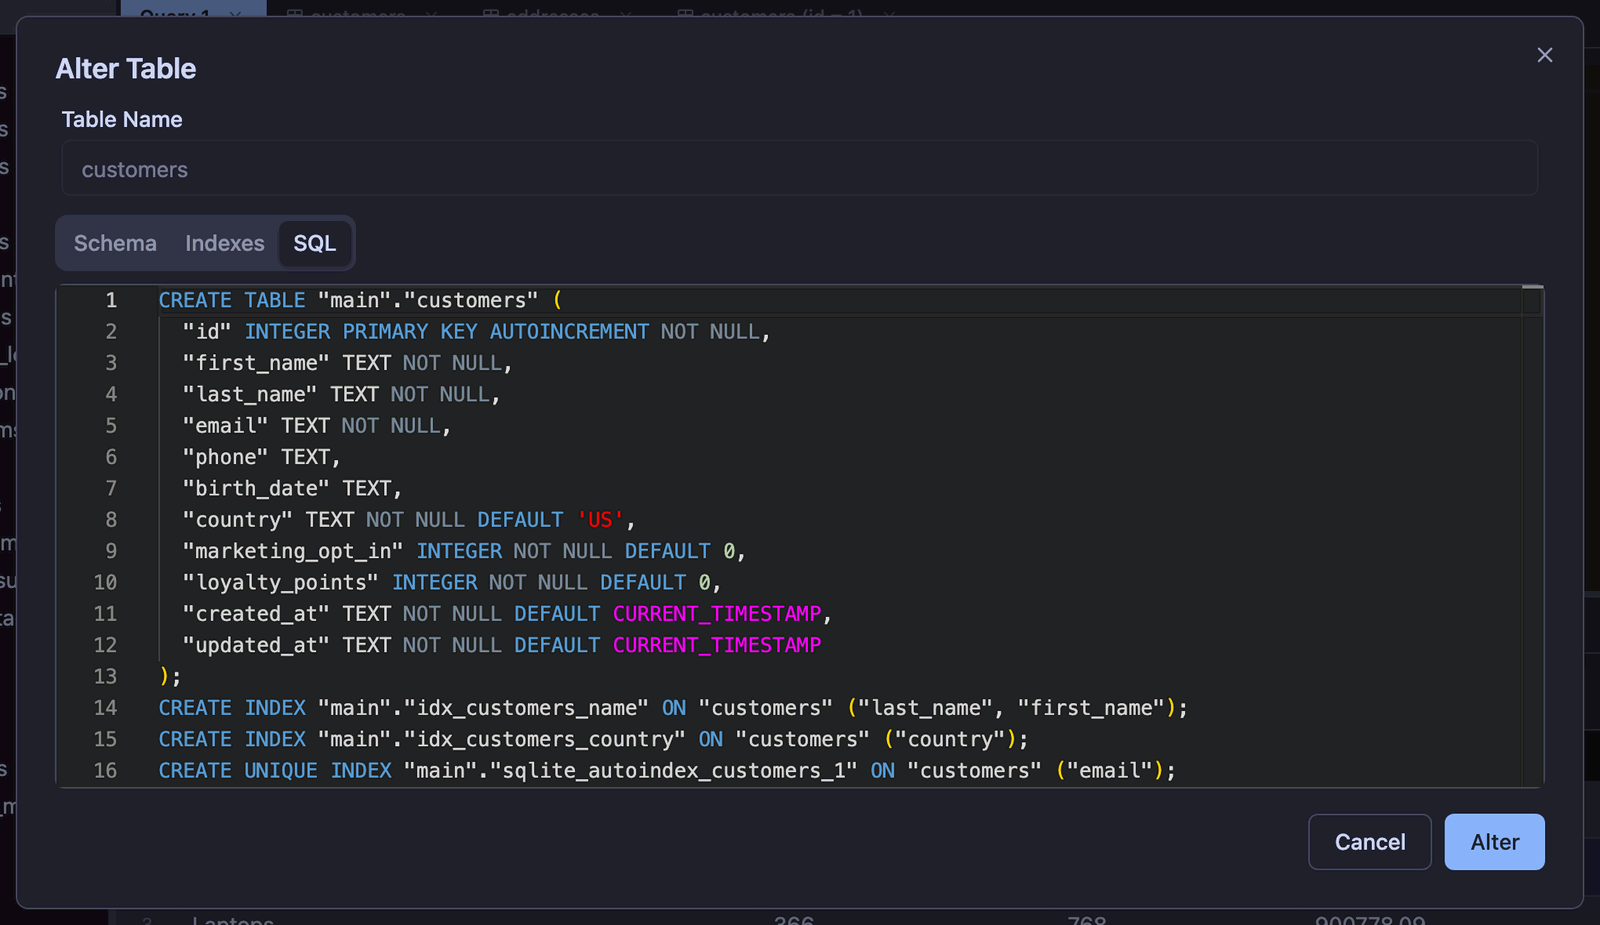1600x925 pixels.
Task: Click the "created_at" column line
Action: 507,614
